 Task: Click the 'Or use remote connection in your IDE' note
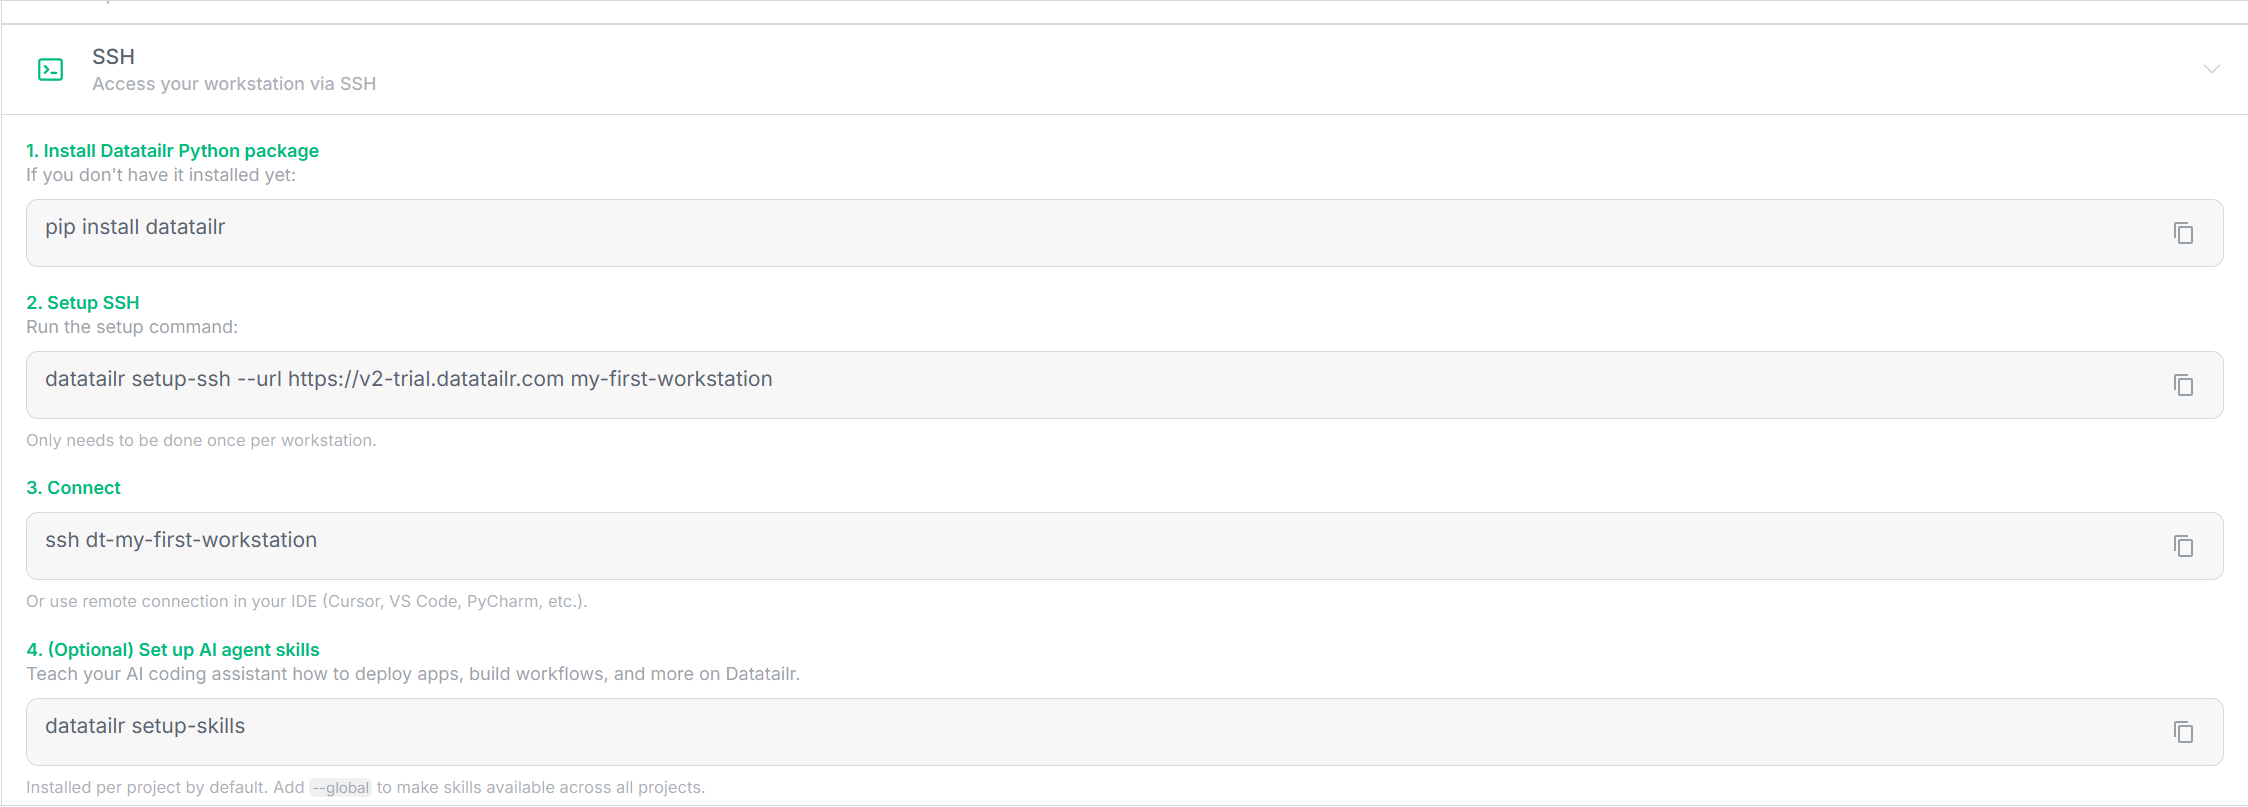point(306,601)
